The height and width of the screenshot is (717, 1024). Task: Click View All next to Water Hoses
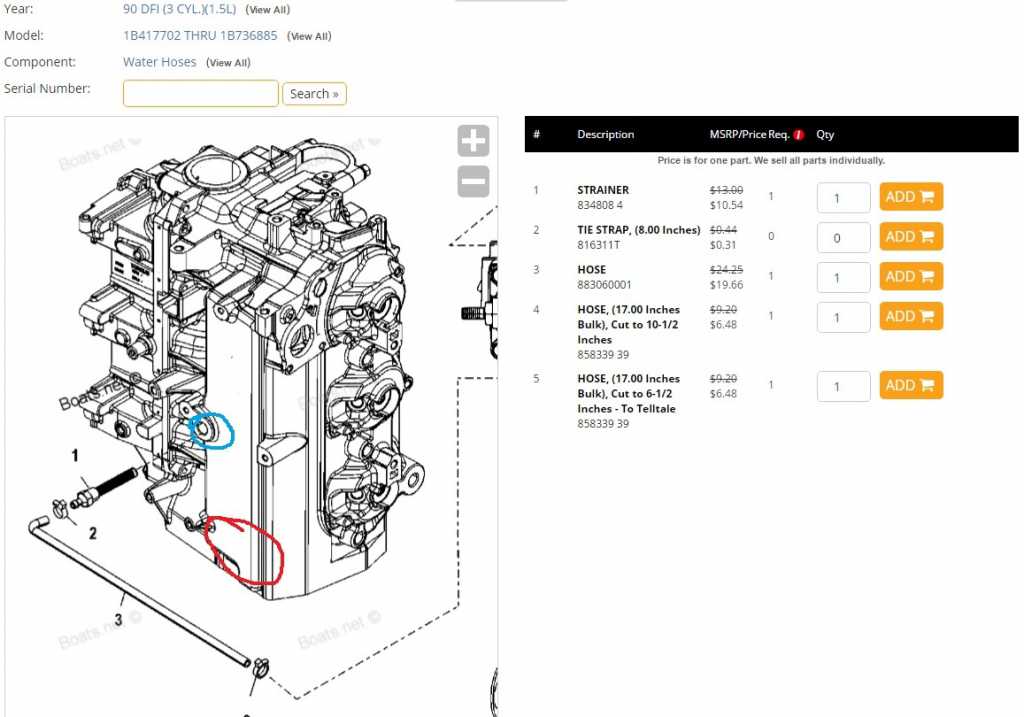click(228, 63)
